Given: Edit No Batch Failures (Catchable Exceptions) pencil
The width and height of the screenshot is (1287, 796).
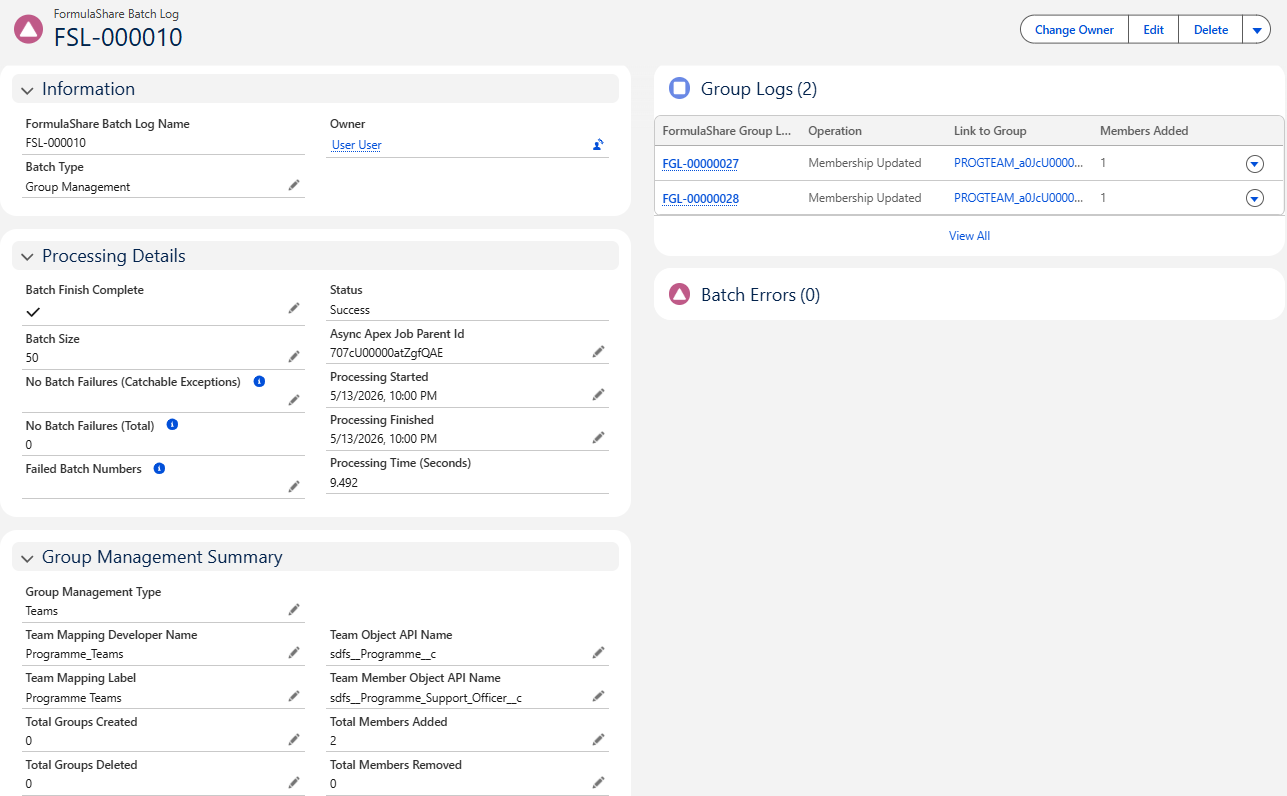Looking at the screenshot, I should pyautogui.click(x=294, y=400).
